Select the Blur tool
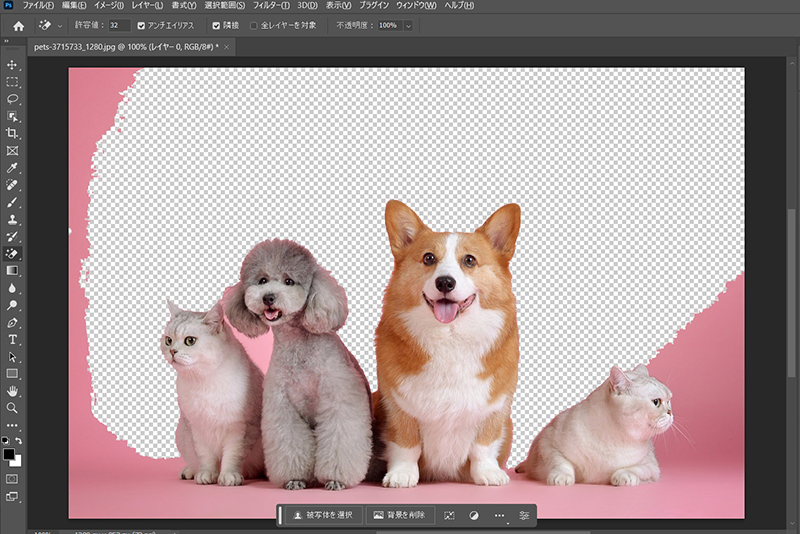This screenshot has height=534, width=800. (12, 288)
